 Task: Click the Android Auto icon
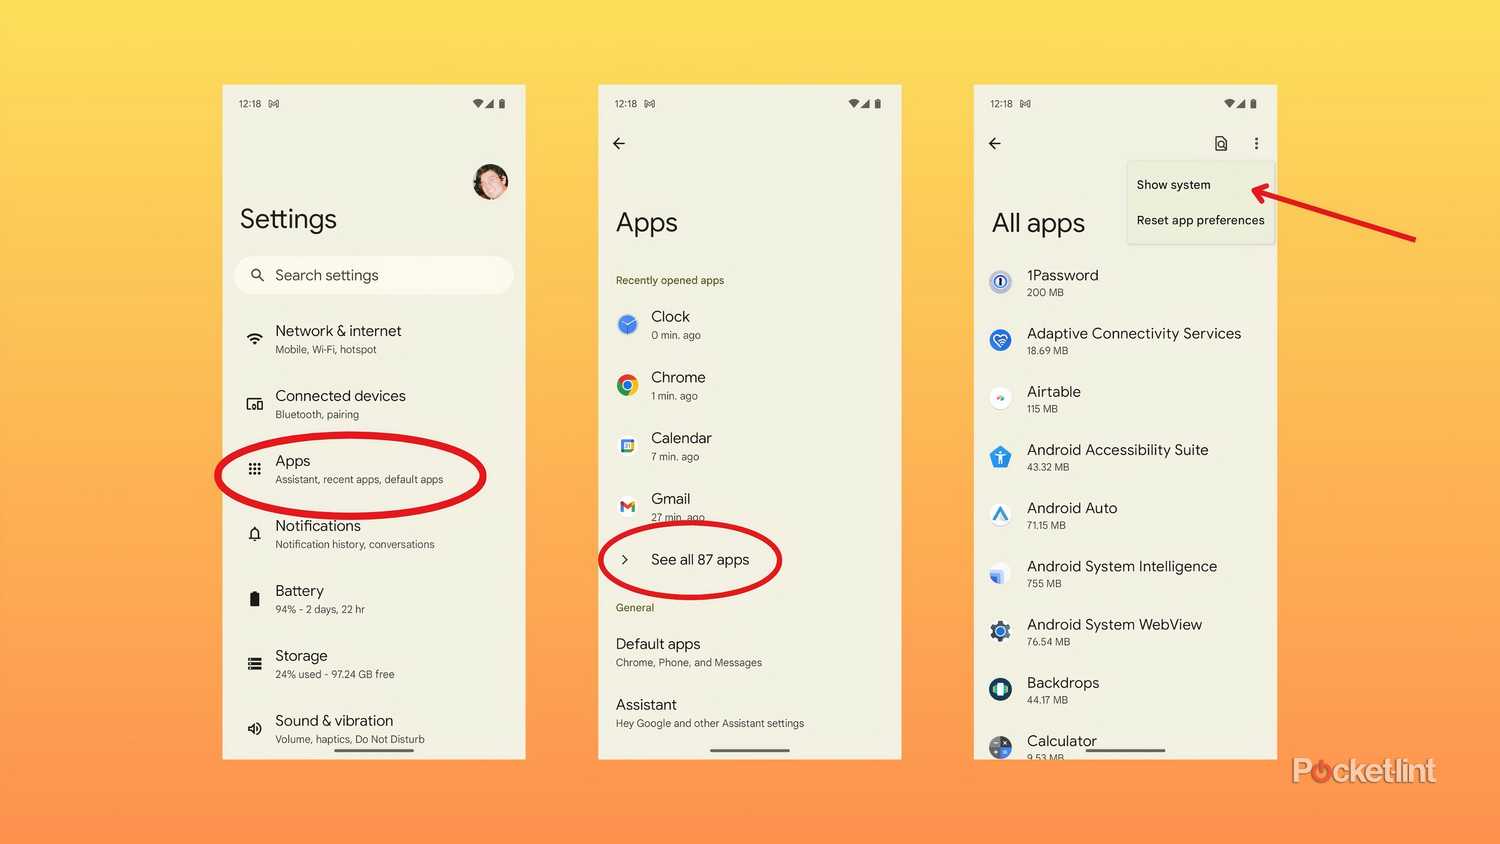[1001, 515]
